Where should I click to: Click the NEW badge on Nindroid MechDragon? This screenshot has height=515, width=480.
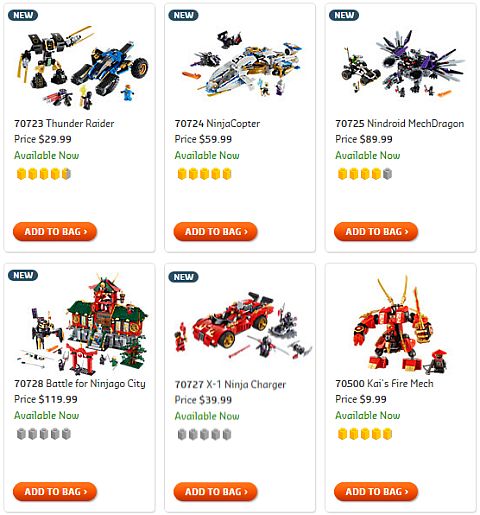pyautogui.click(x=344, y=15)
